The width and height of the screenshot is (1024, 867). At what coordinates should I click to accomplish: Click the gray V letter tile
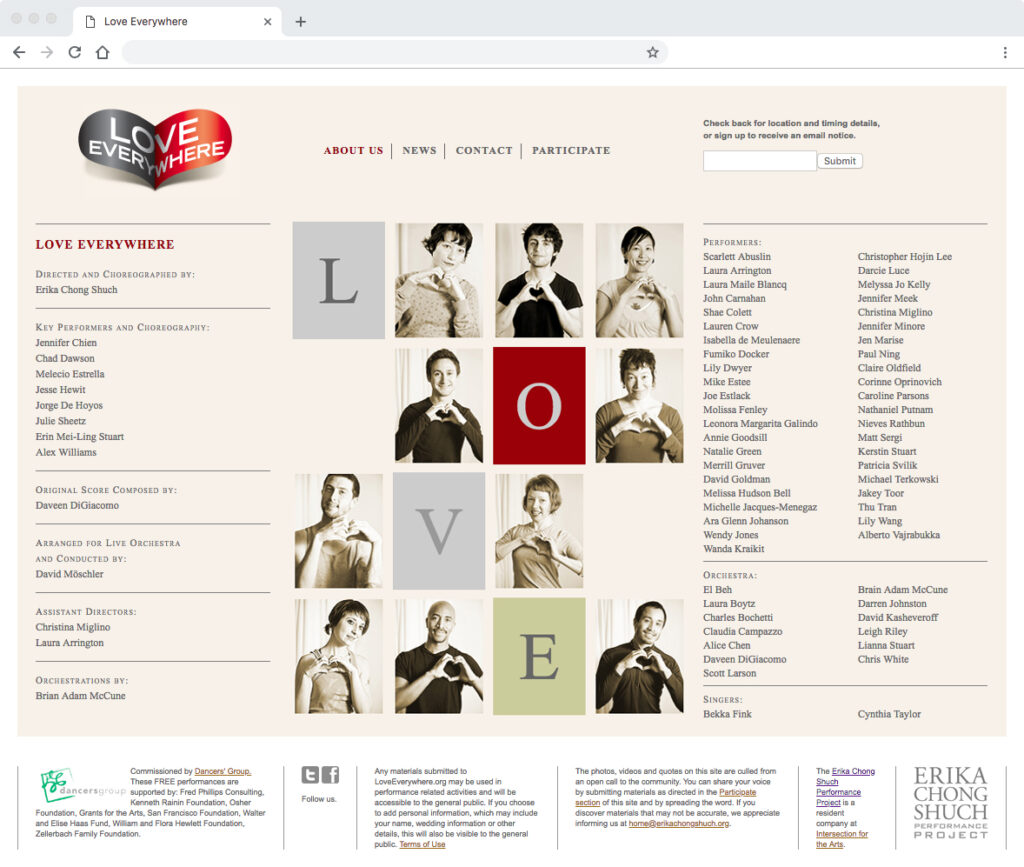click(x=439, y=531)
